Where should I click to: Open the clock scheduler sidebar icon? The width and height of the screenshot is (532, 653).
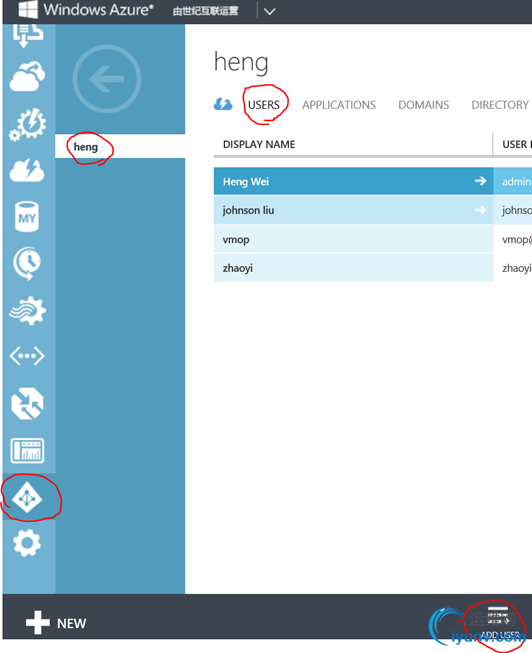tap(27, 263)
